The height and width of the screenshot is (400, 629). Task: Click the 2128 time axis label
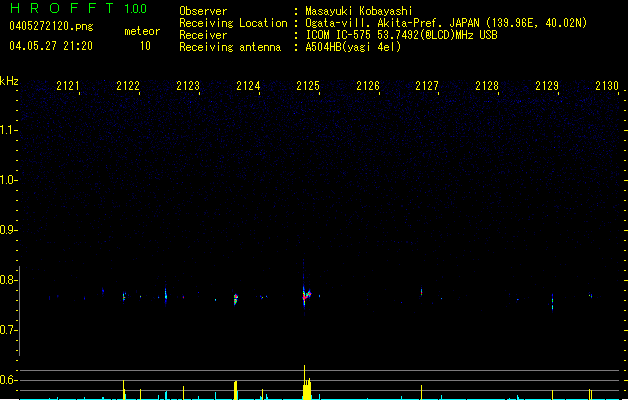pyautogui.click(x=487, y=86)
